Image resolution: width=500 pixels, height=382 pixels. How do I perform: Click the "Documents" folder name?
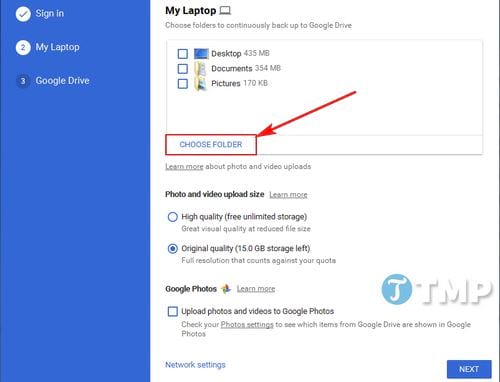pos(232,69)
